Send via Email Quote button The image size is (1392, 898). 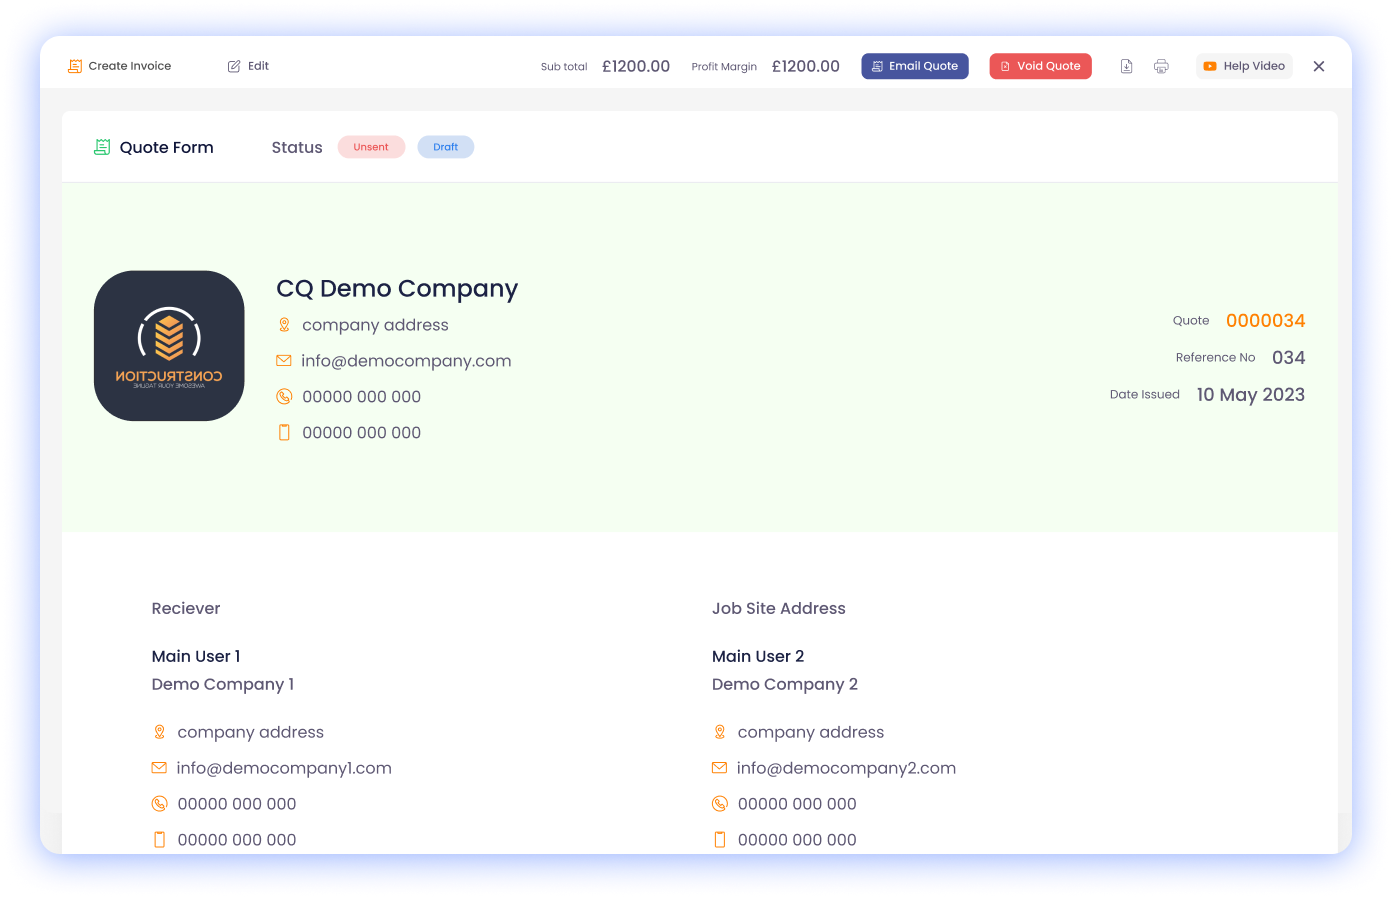click(x=915, y=66)
